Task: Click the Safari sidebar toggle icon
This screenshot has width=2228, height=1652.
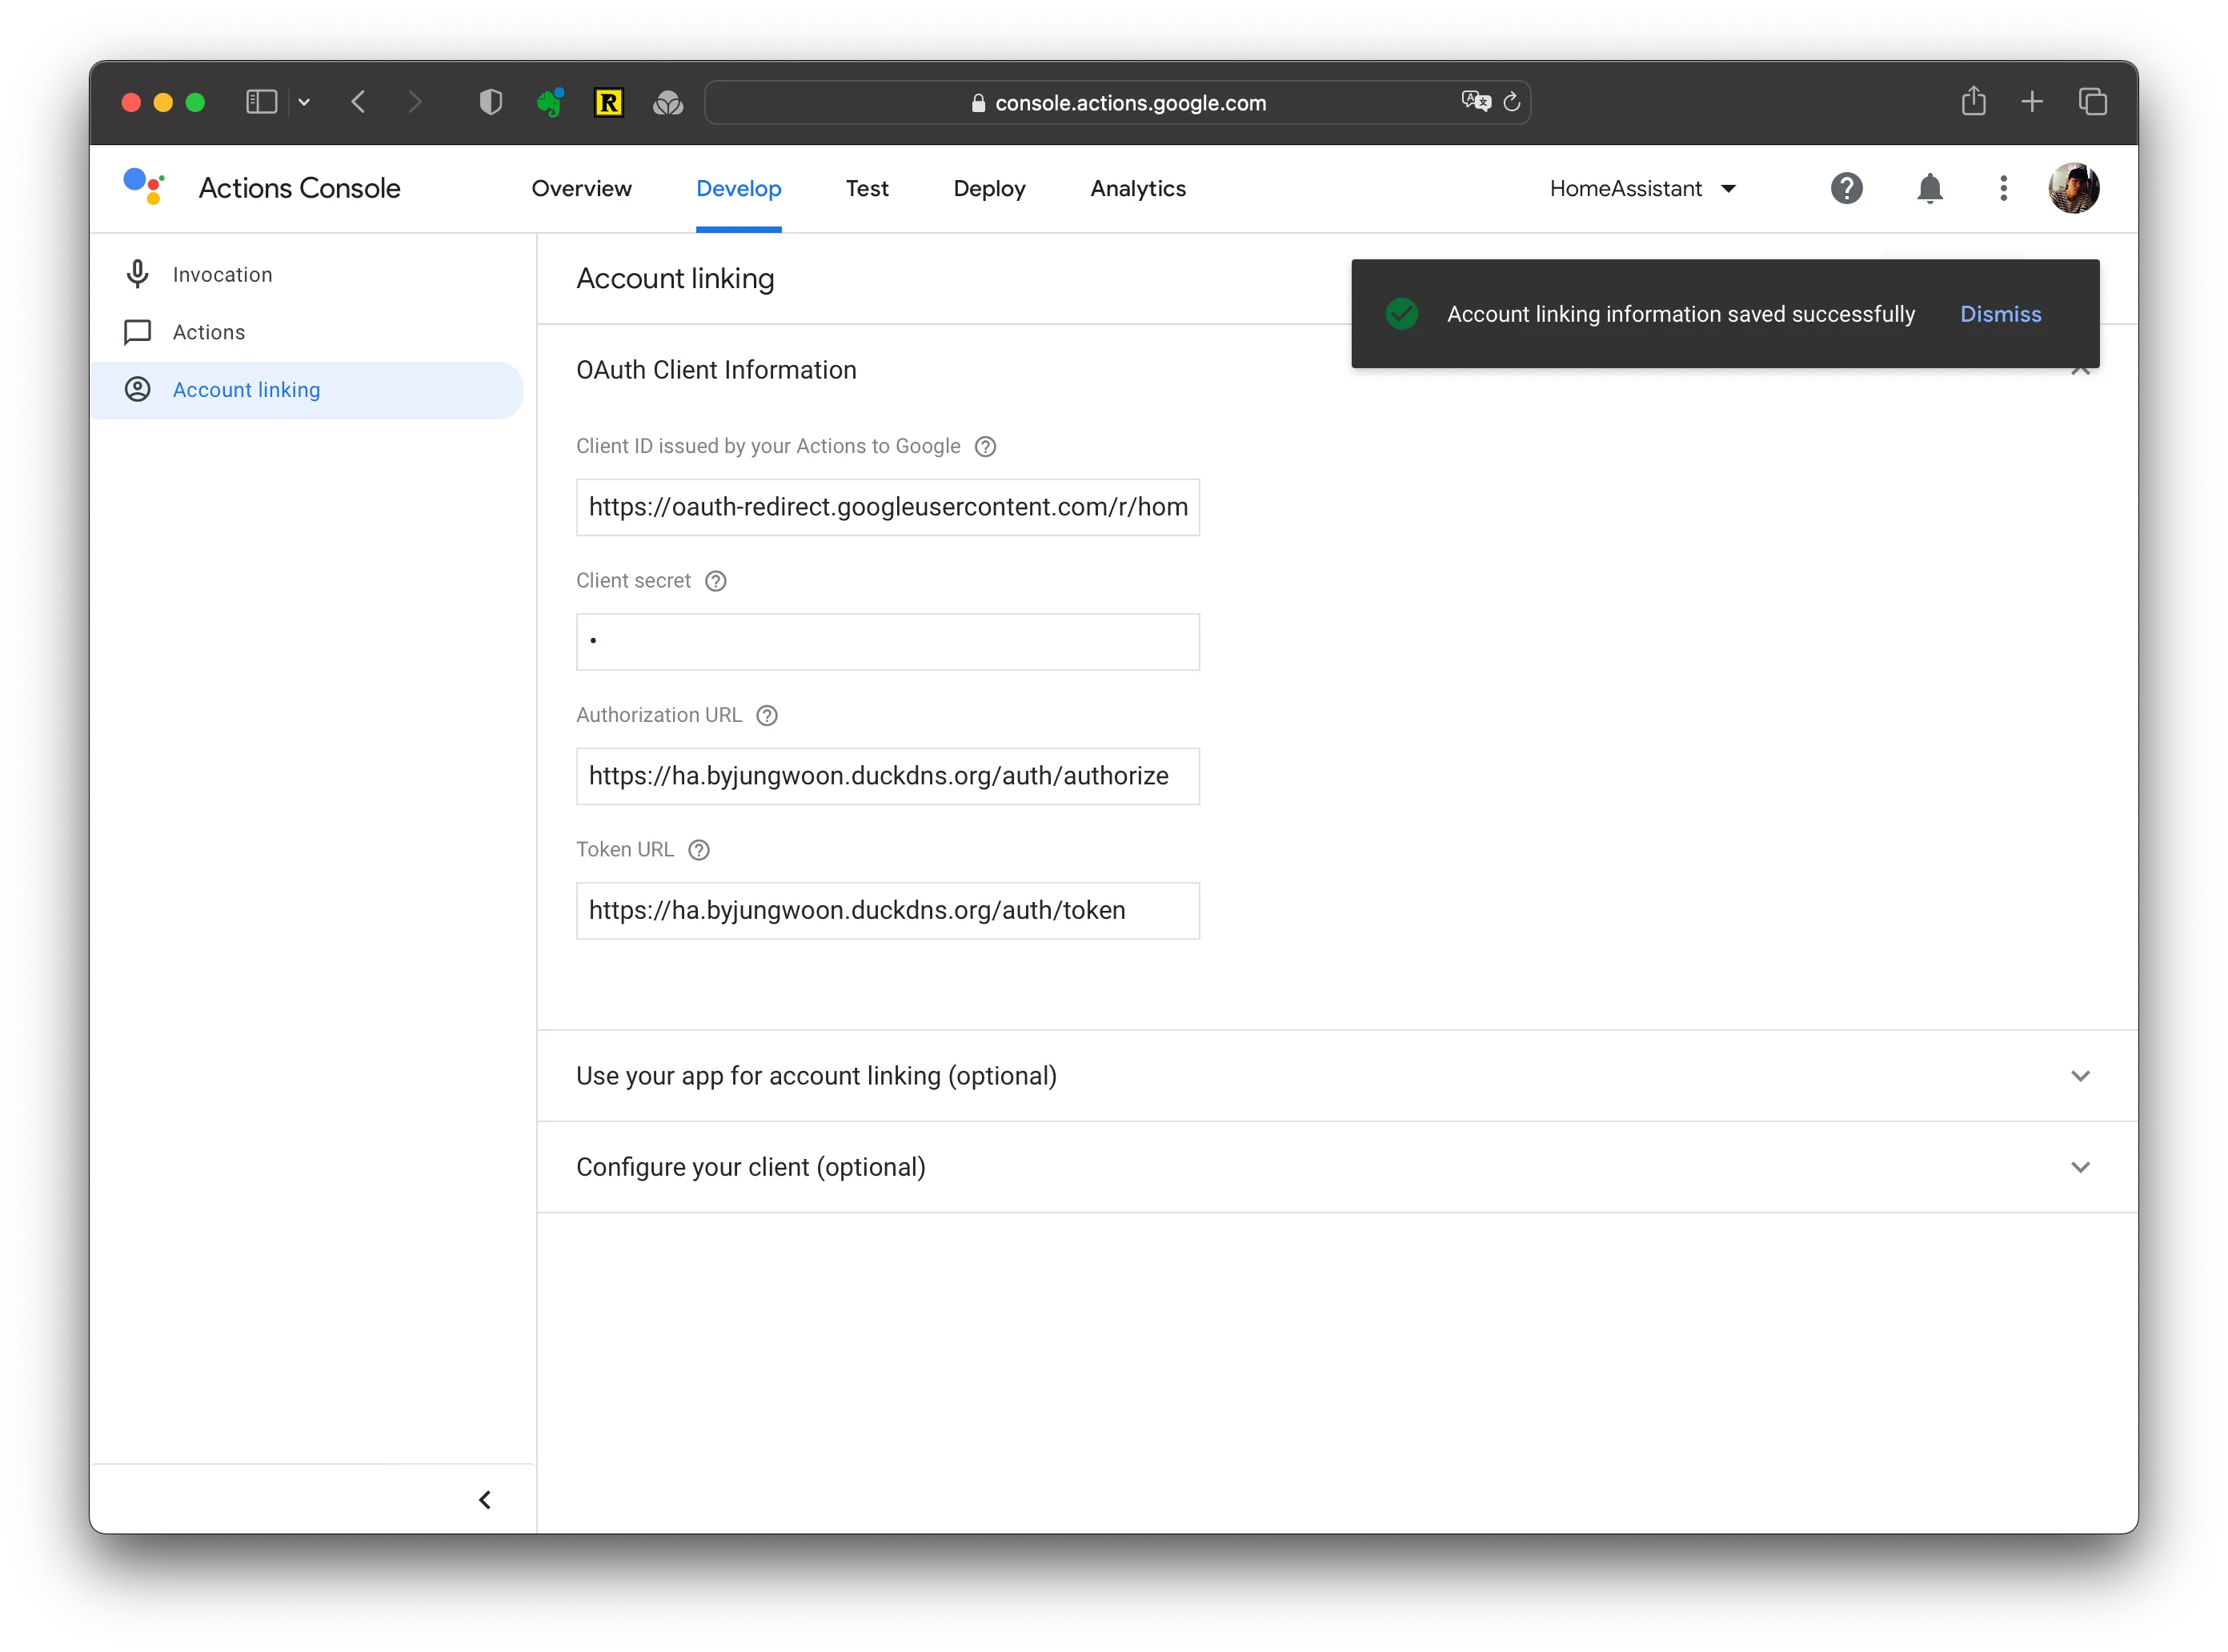Action: tap(261, 102)
